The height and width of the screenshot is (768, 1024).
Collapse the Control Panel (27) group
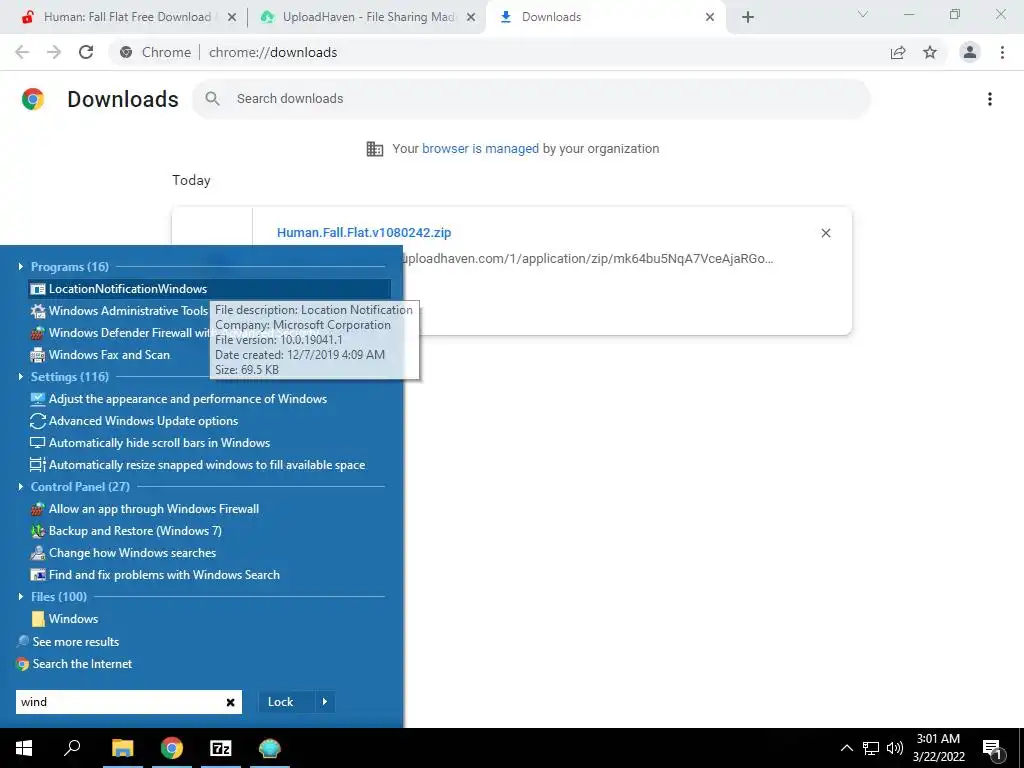(x=21, y=487)
